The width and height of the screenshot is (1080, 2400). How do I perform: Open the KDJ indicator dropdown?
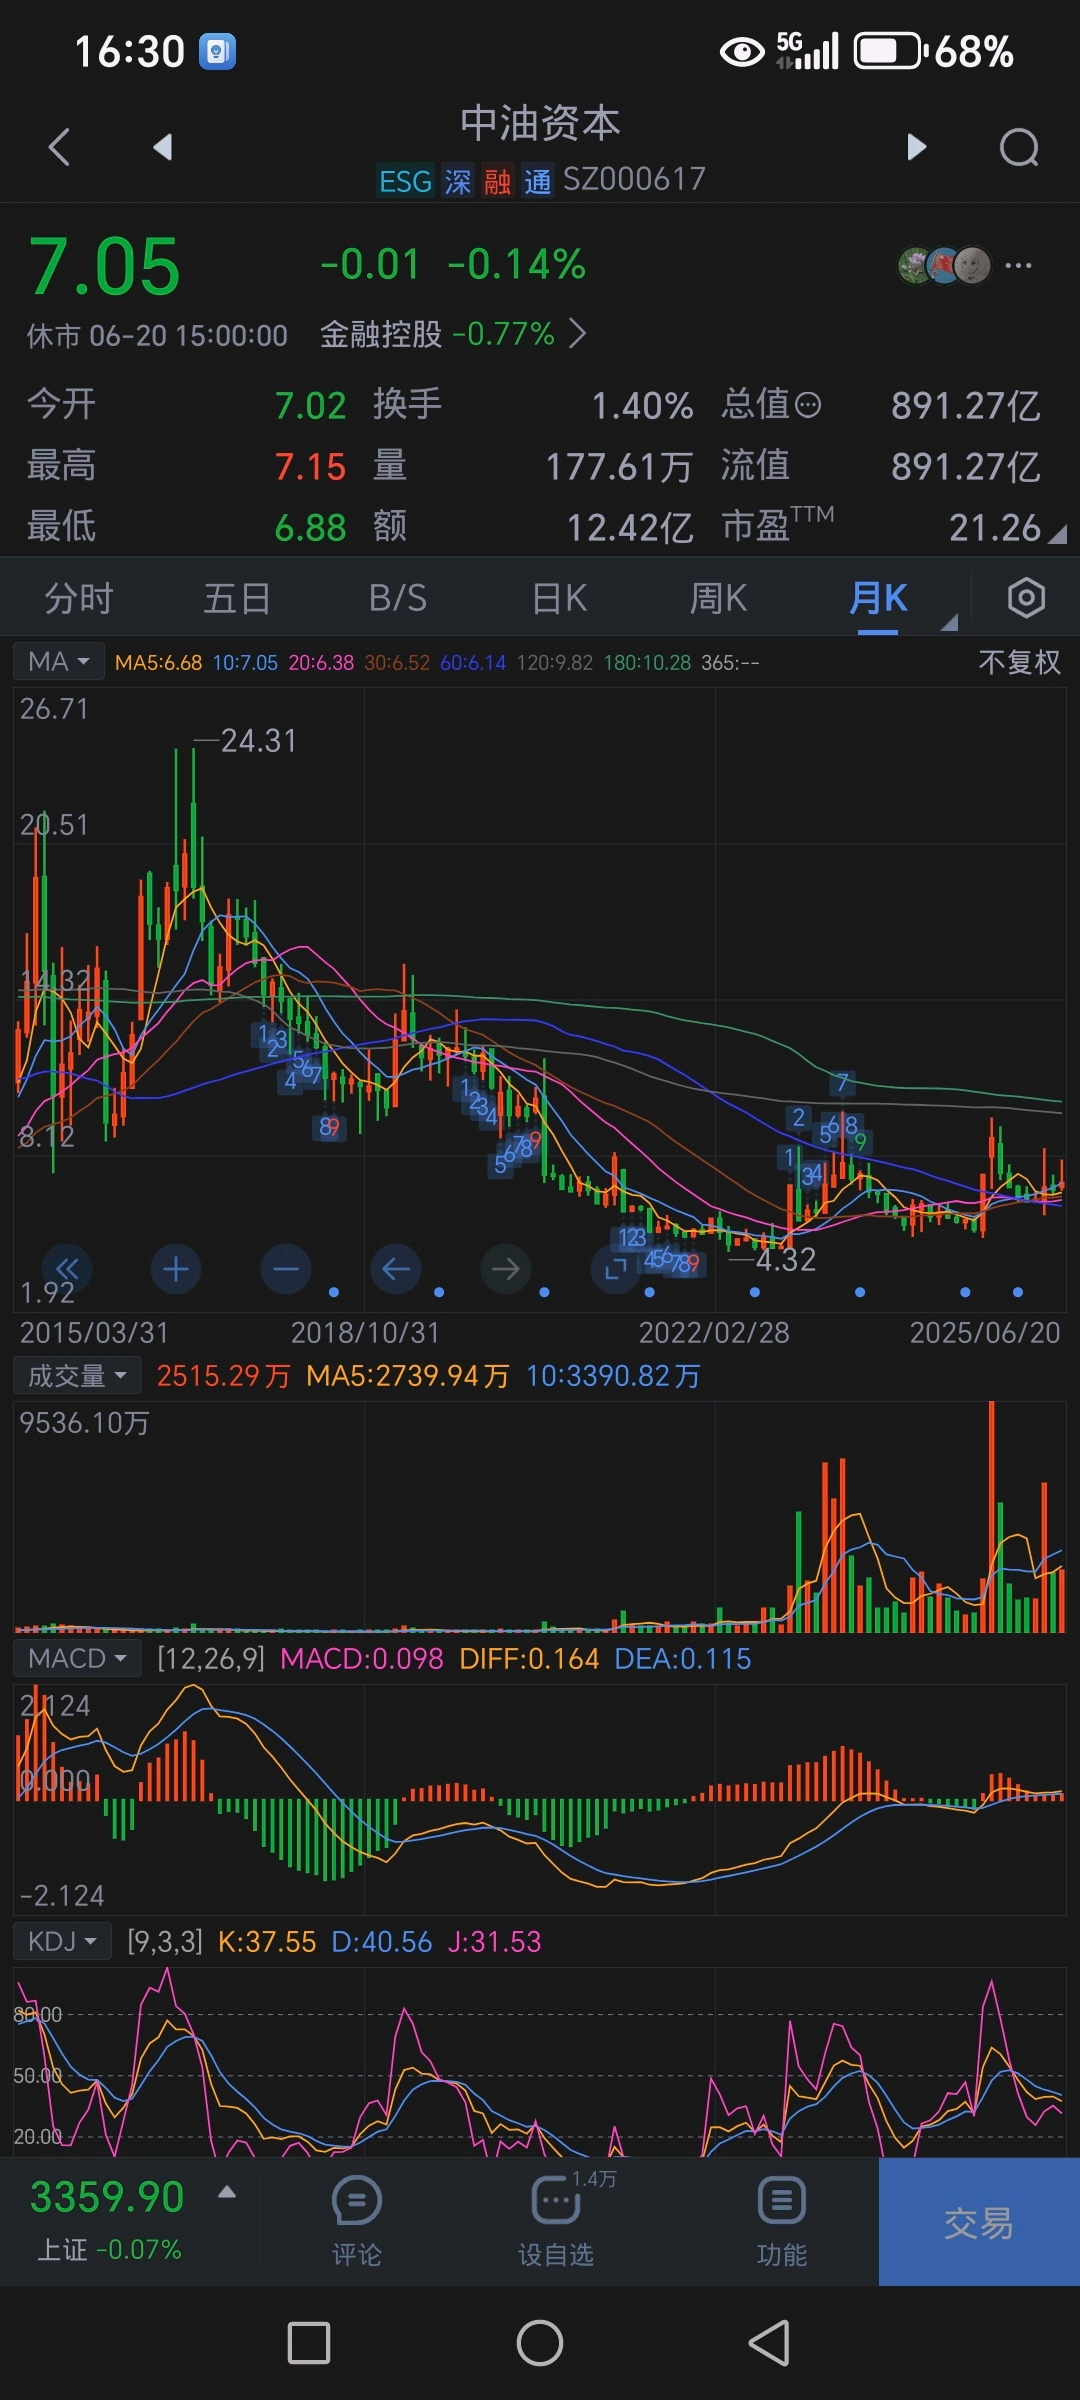62,1942
